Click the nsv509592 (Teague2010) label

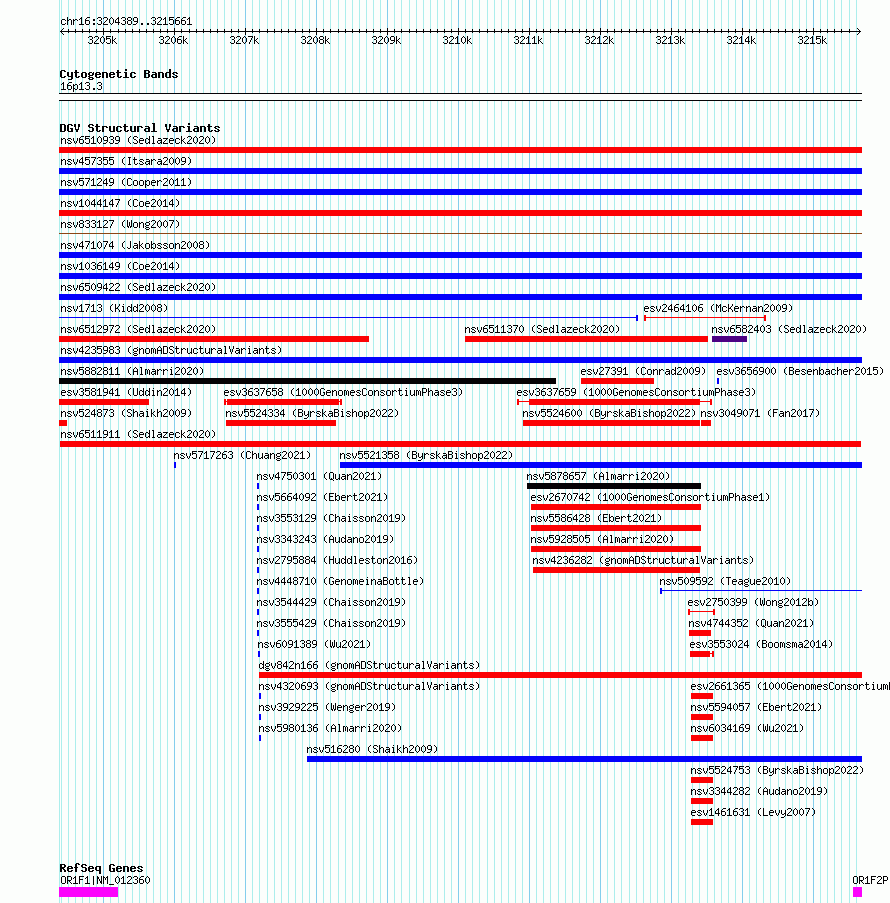tap(725, 582)
